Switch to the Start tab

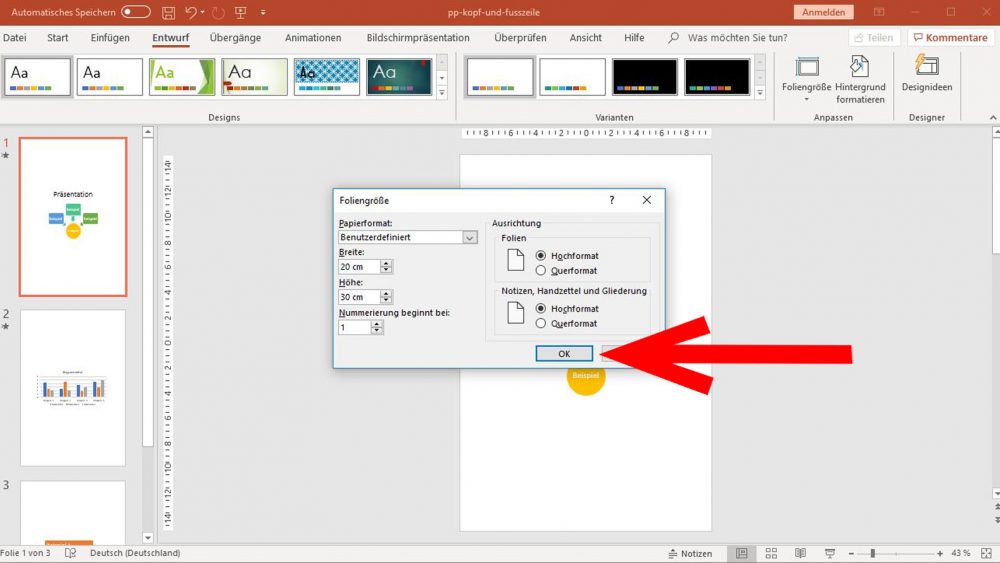(57, 38)
